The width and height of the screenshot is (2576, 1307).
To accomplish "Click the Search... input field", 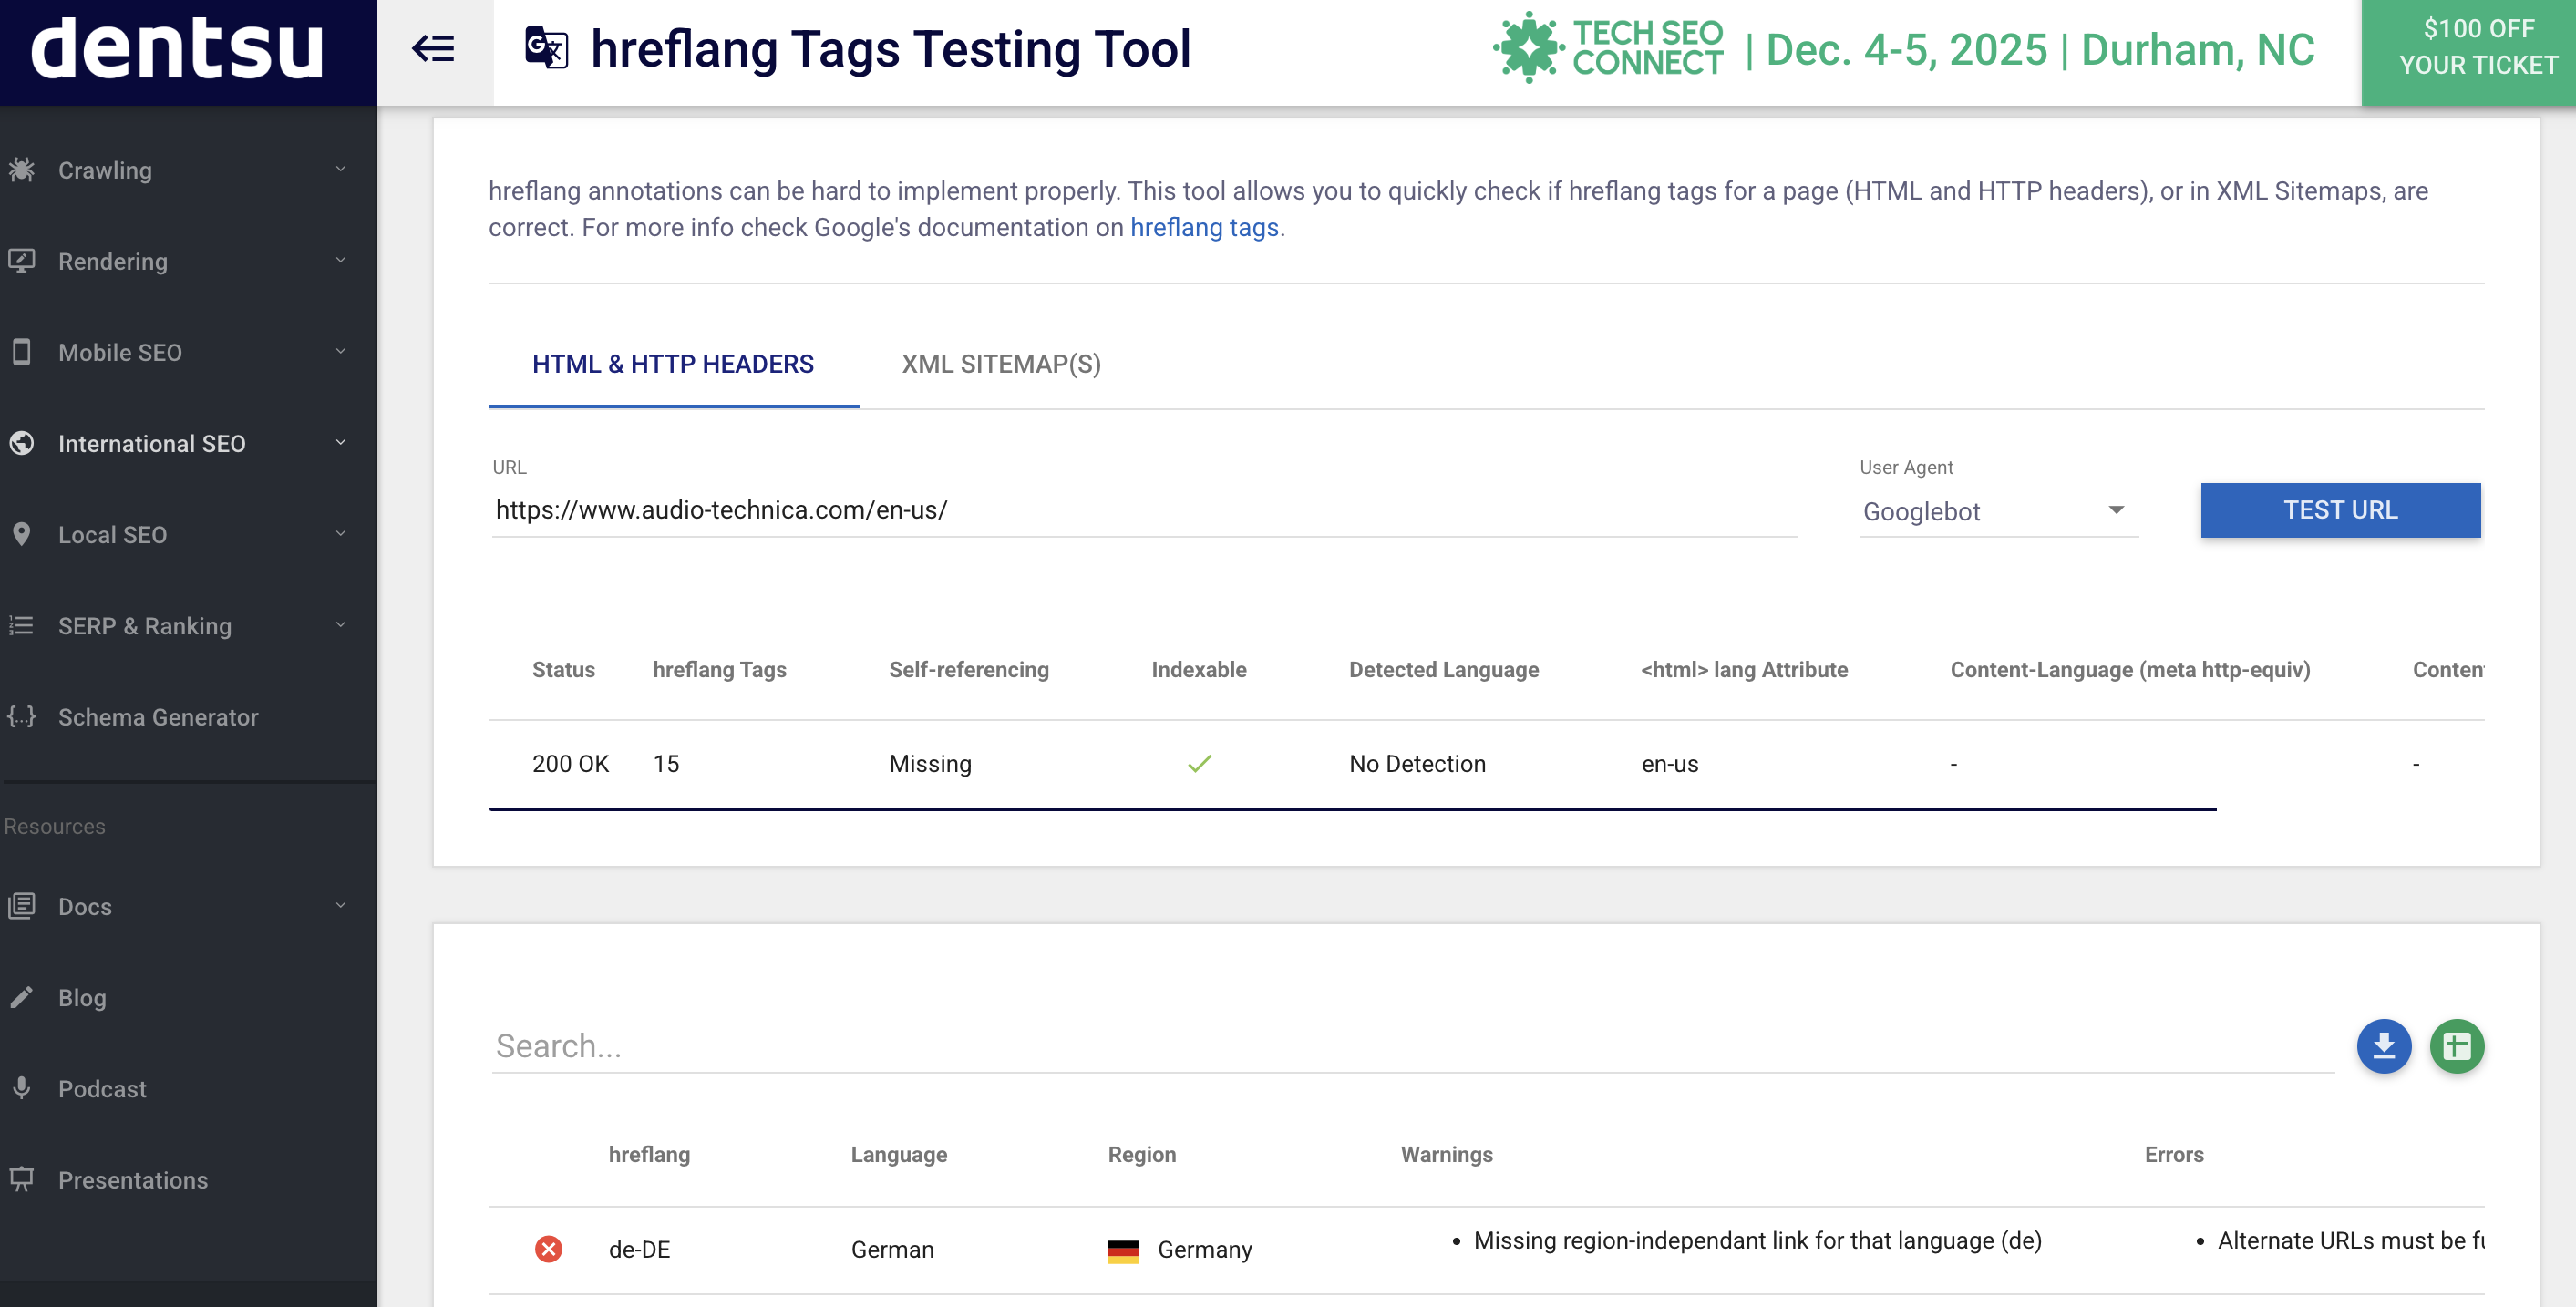I will tap(1413, 1046).
